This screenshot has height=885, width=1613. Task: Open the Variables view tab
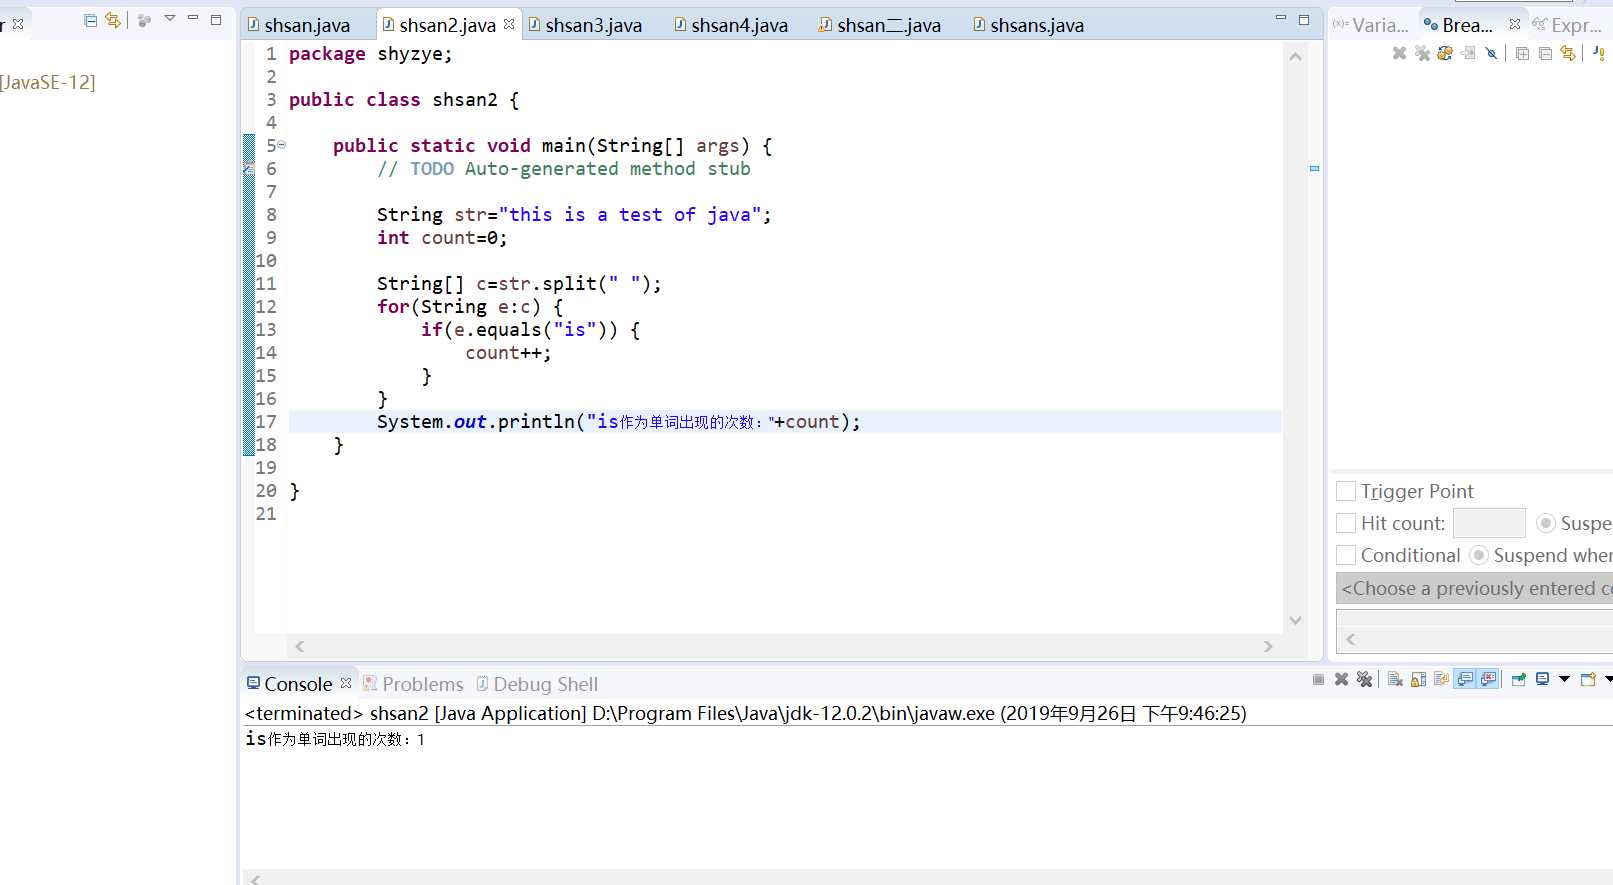(1371, 25)
